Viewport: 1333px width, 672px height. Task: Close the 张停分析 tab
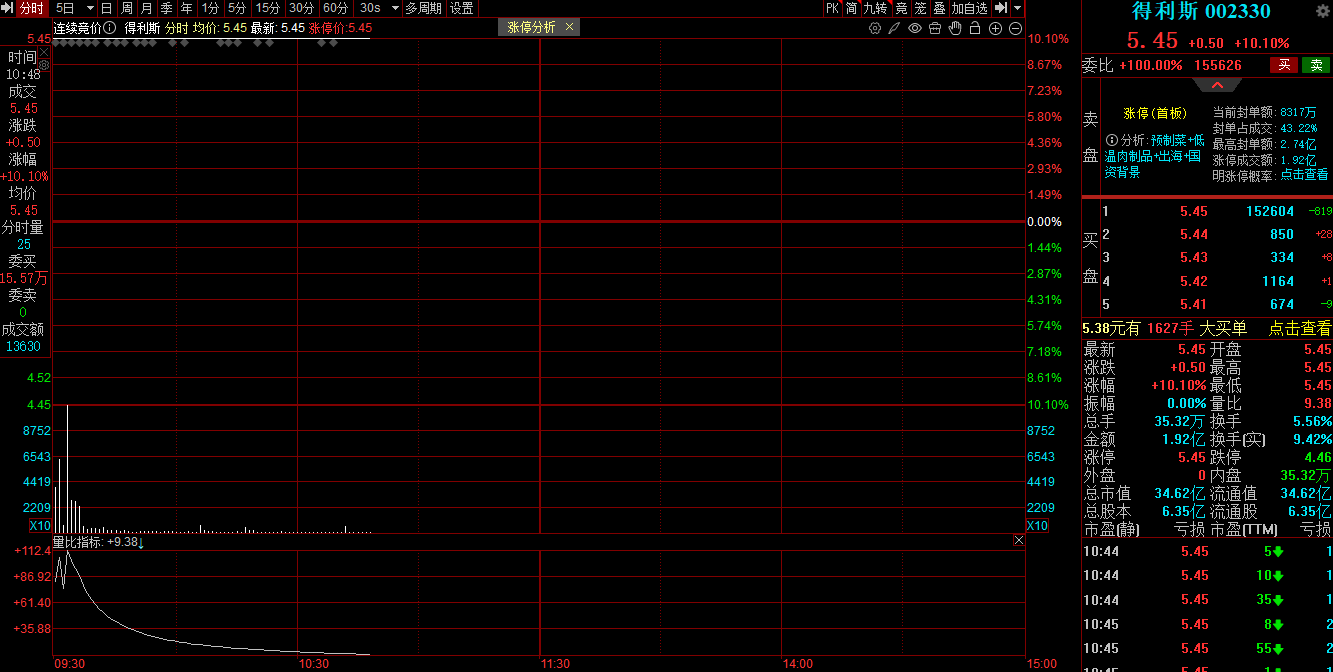pyautogui.click(x=570, y=28)
